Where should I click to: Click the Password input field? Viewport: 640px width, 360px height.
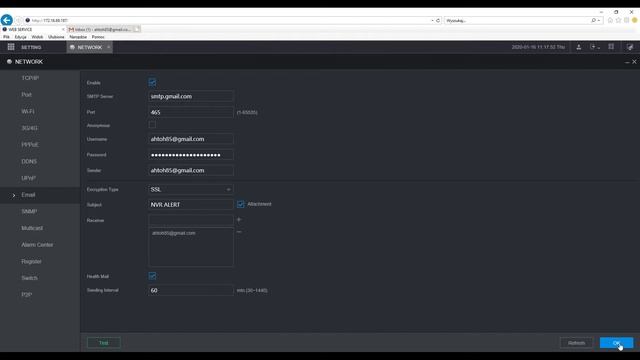pyautogui.click(x=191, y=155)
